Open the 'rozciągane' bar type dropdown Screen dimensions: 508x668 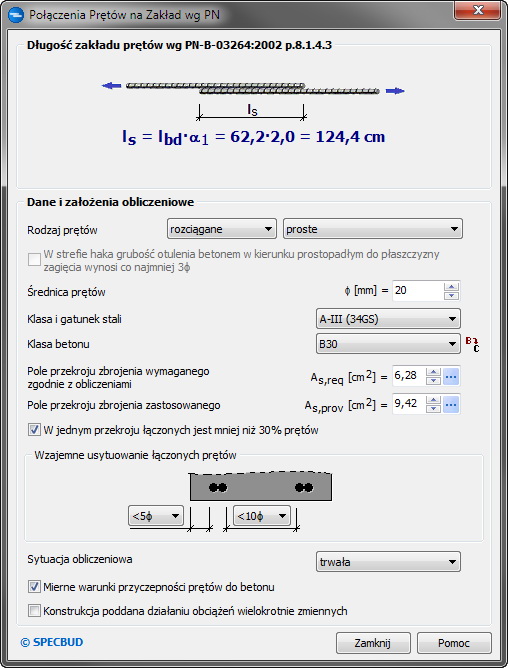tap(222, 229)
